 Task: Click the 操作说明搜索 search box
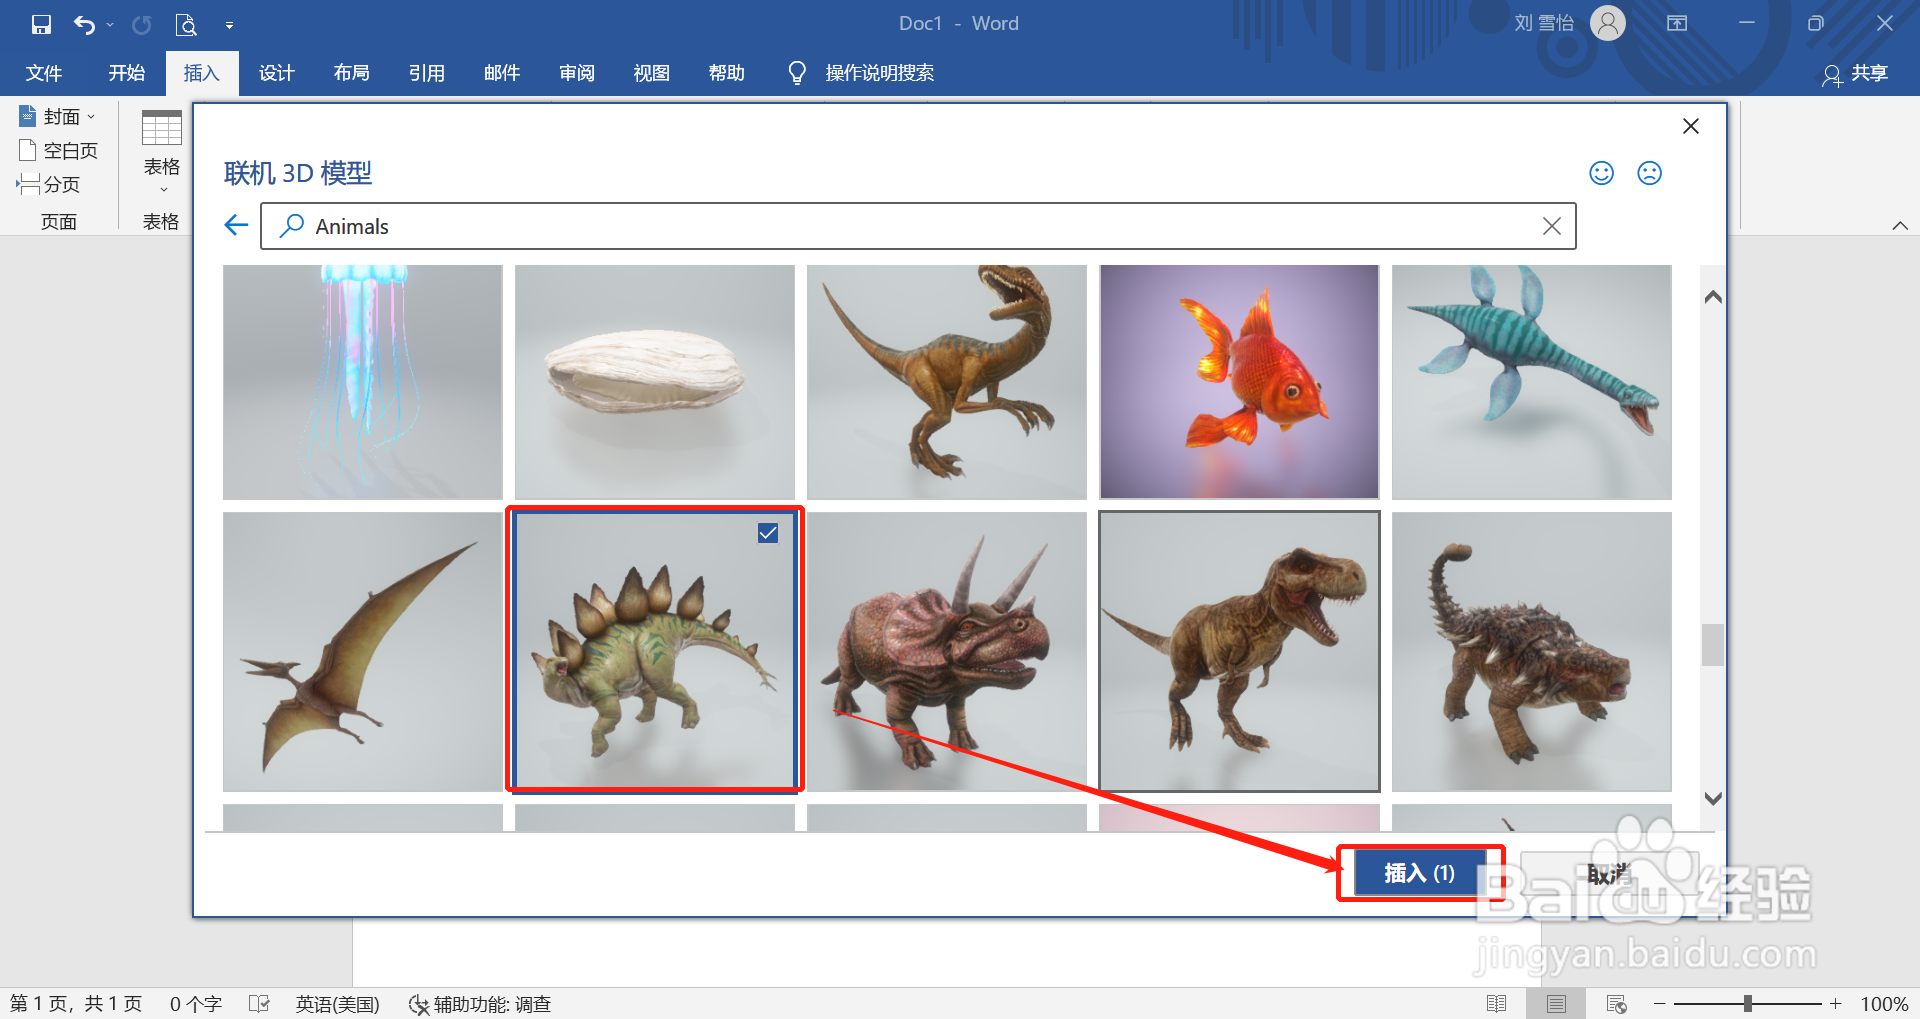[x=880, y=73]
